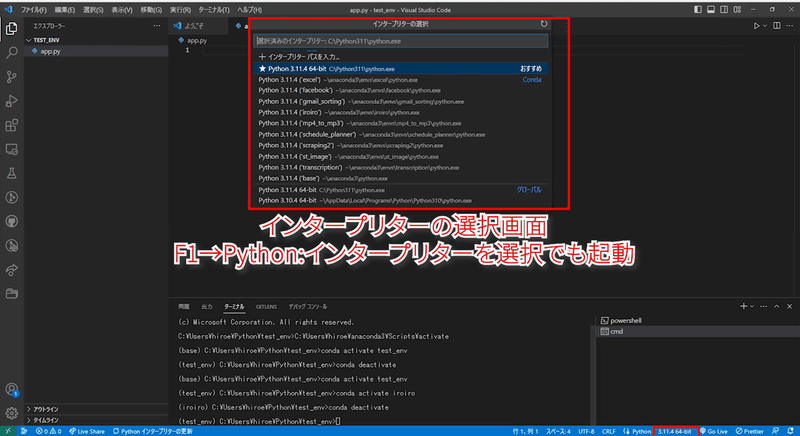
Task: Select the cmd terminal in list
Action: pos(696,331)
